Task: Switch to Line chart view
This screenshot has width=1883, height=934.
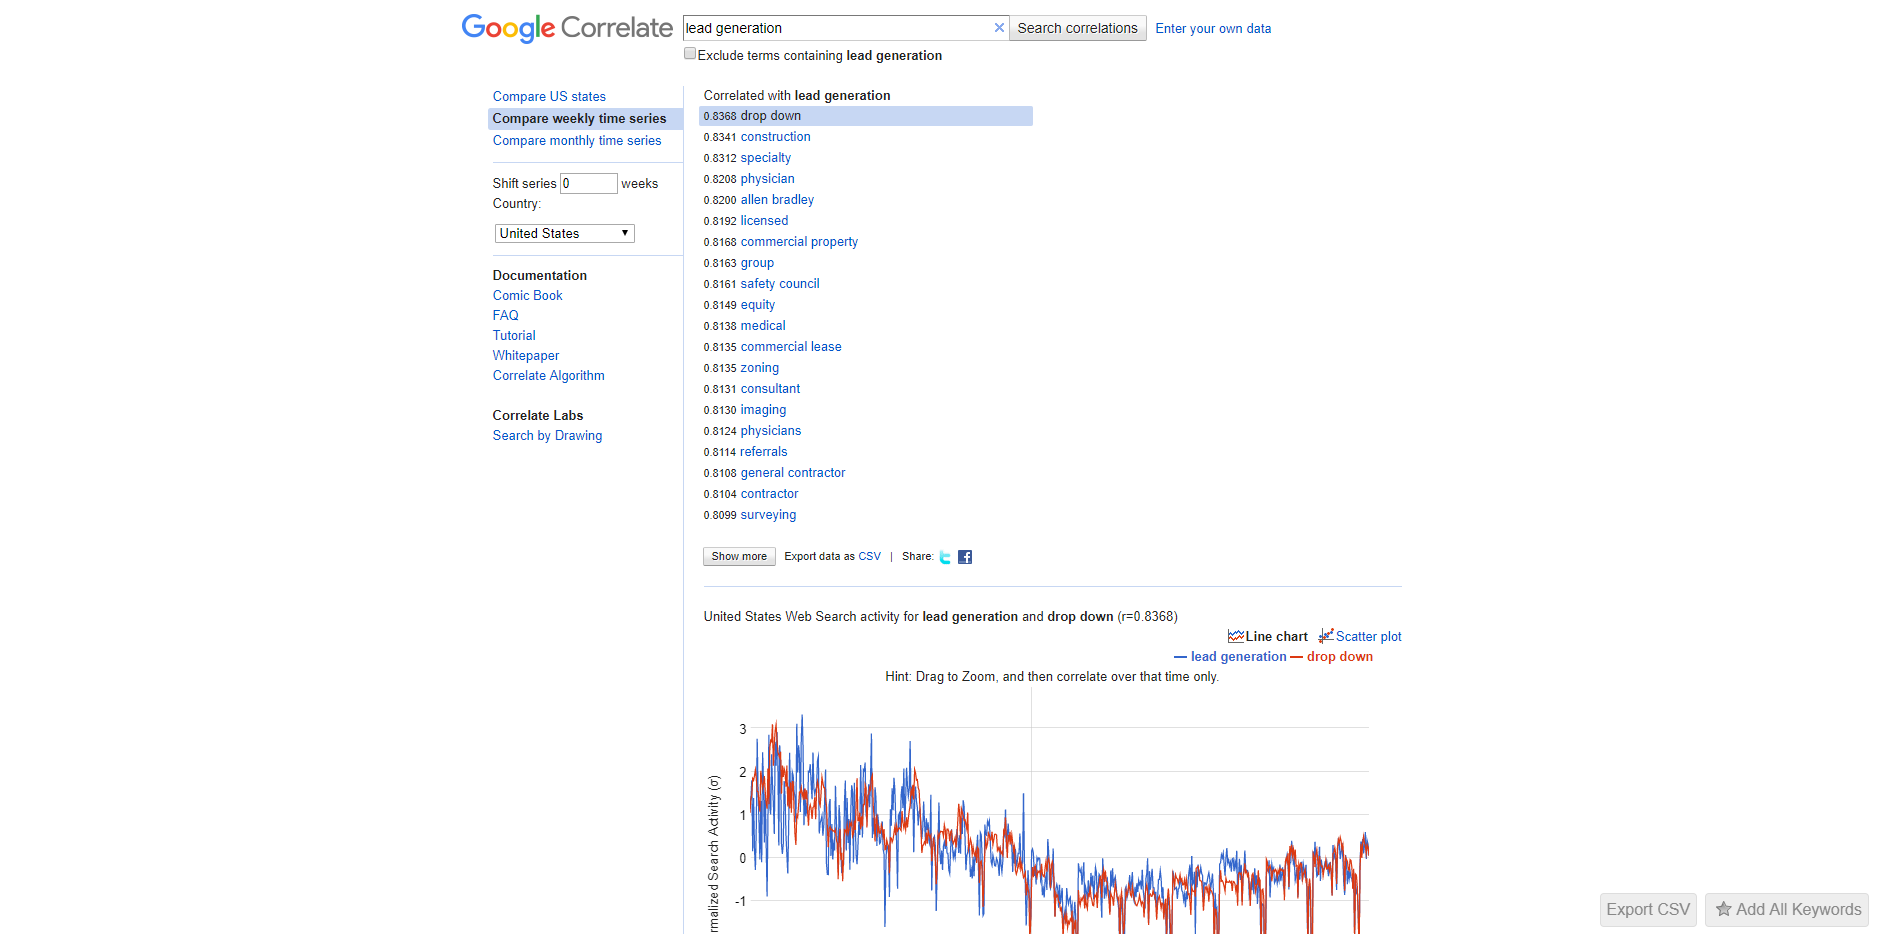Action: point(1268,636)
